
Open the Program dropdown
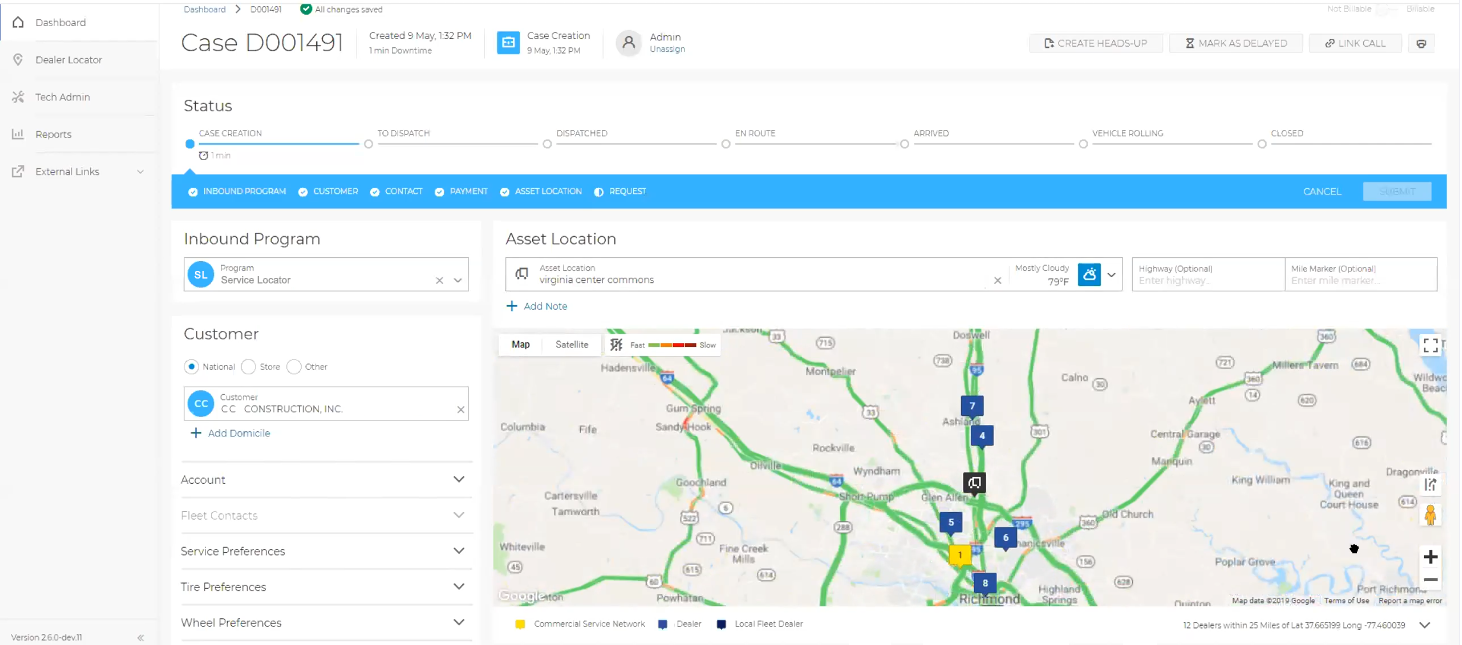458,281
